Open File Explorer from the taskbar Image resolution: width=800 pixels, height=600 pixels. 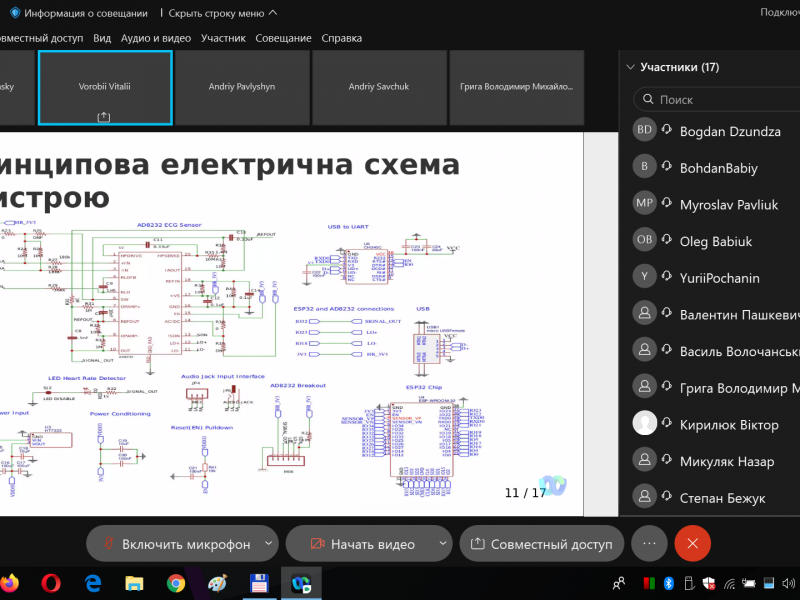click(134, 582)
